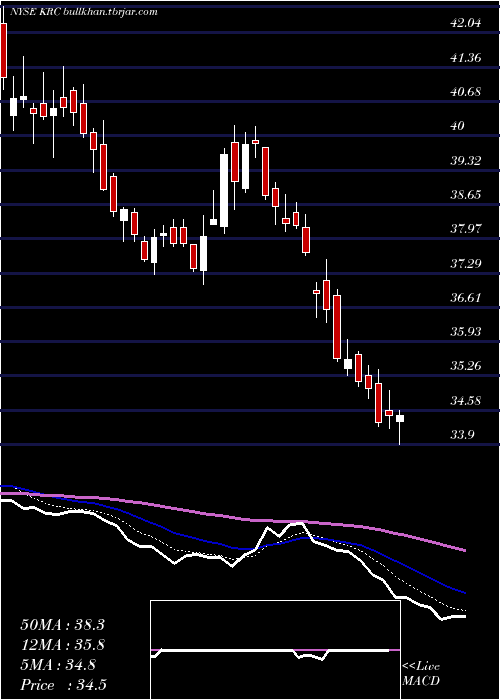Click the NYSE KRC chart title text

[82, 12]
